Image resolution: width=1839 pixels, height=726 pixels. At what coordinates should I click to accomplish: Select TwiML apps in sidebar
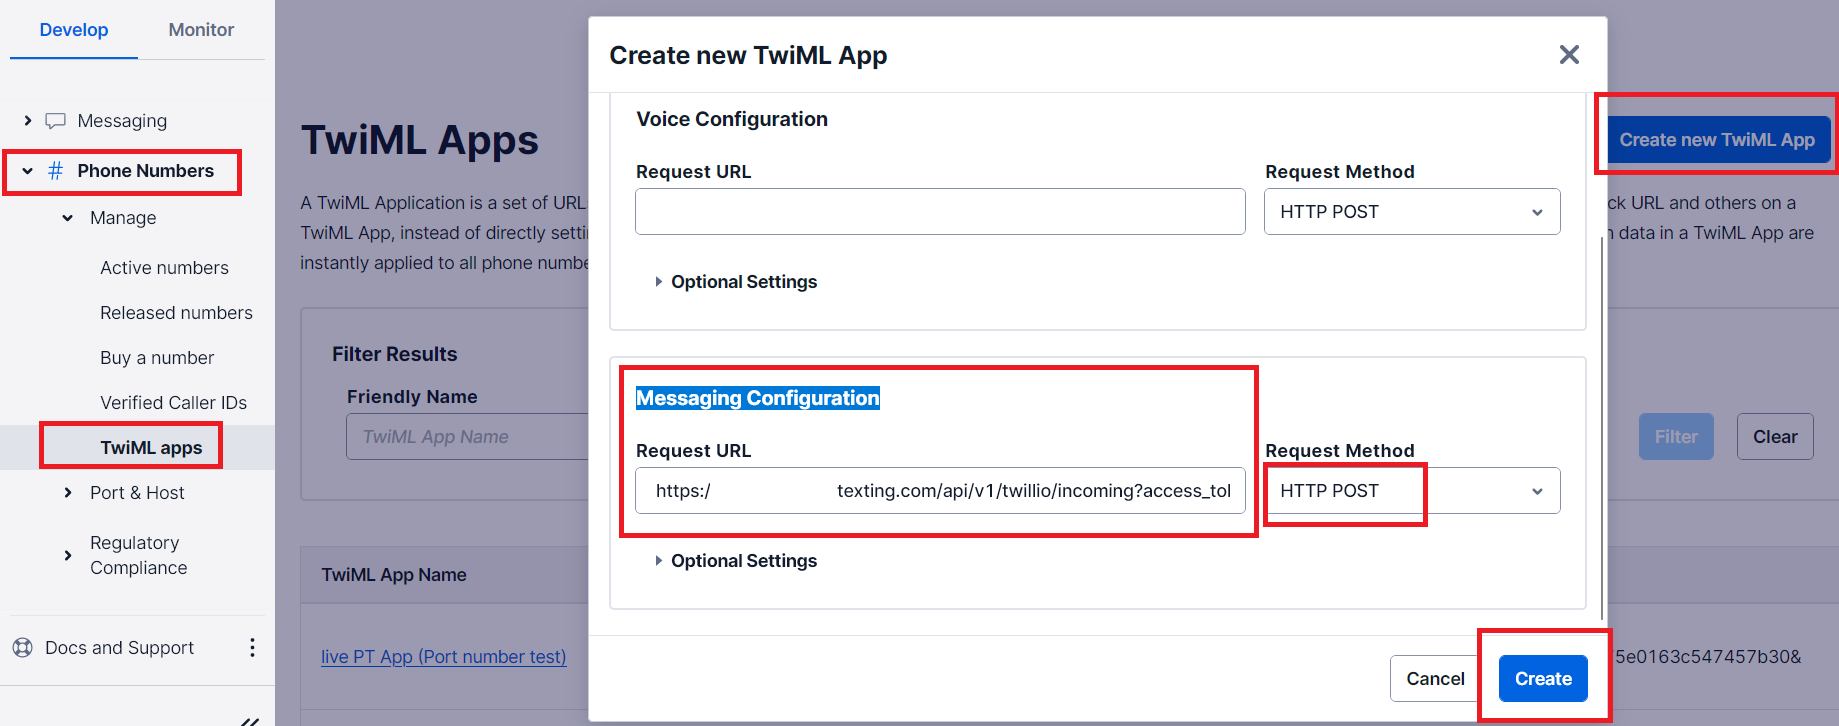coord(151,448)
